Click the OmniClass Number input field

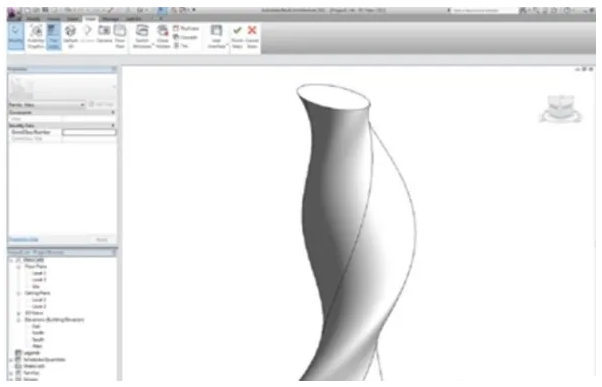click(89, 132)
